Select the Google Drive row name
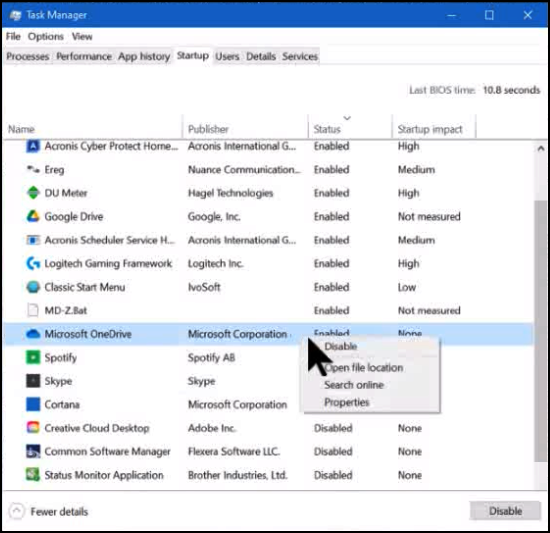The width and height of the screenshot is (550, 533). point(74,217)
